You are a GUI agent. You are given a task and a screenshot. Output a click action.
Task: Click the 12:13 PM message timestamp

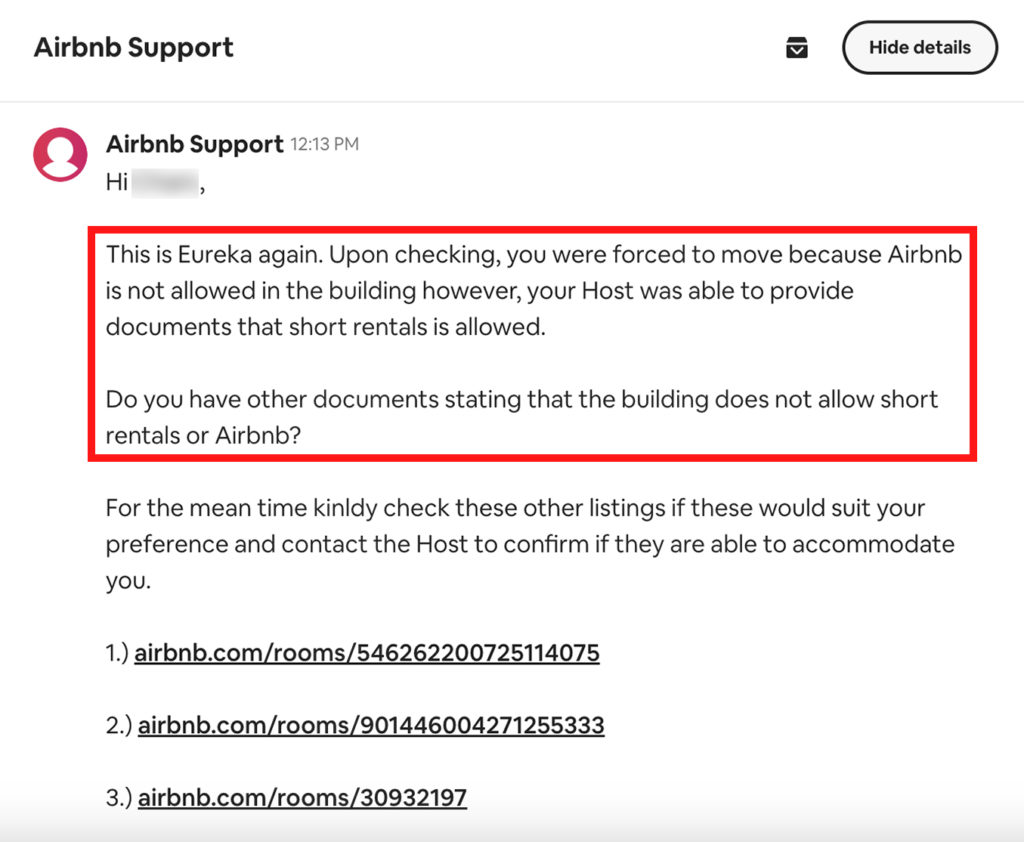point(324,145)
